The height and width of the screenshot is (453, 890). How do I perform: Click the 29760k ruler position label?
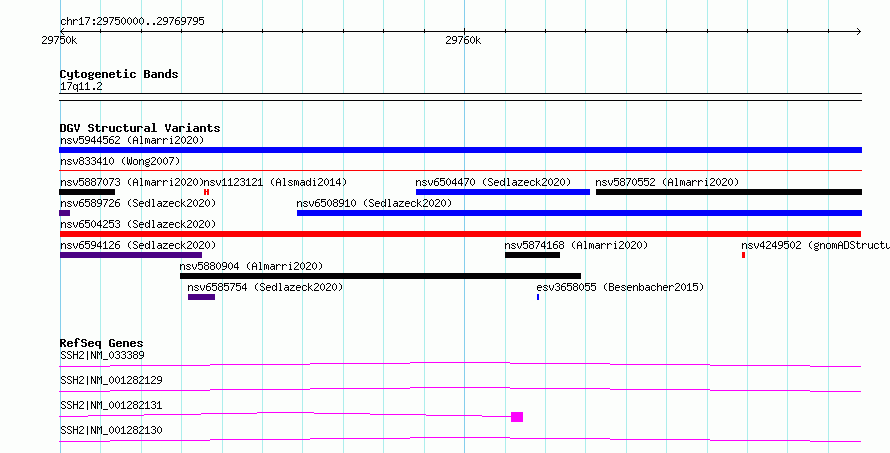(x=463, y=40)
